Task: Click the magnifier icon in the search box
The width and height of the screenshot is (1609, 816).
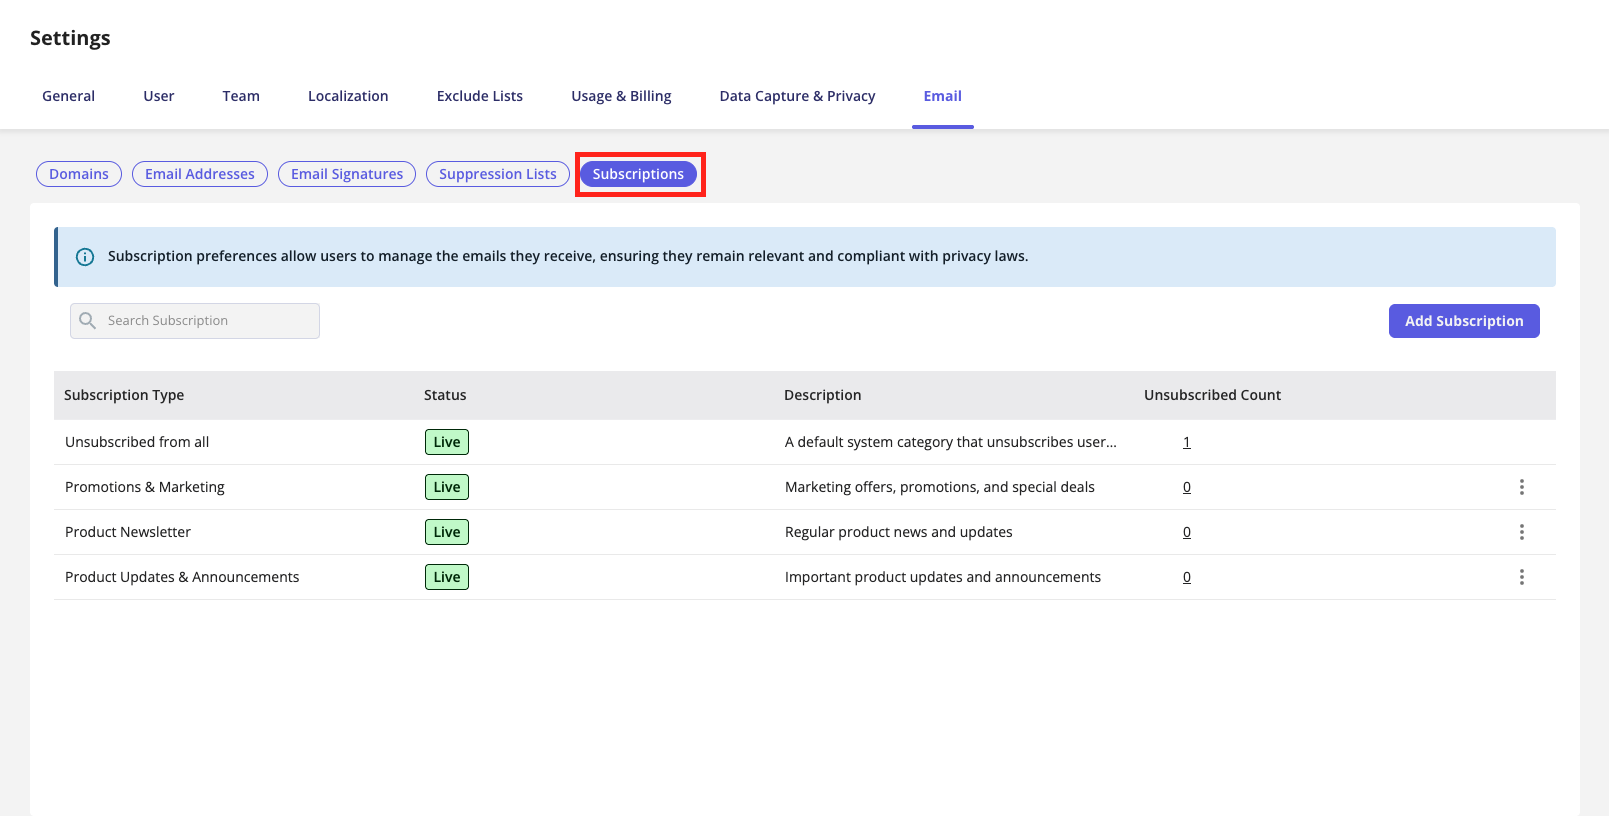Action: (x=88, y=321)
